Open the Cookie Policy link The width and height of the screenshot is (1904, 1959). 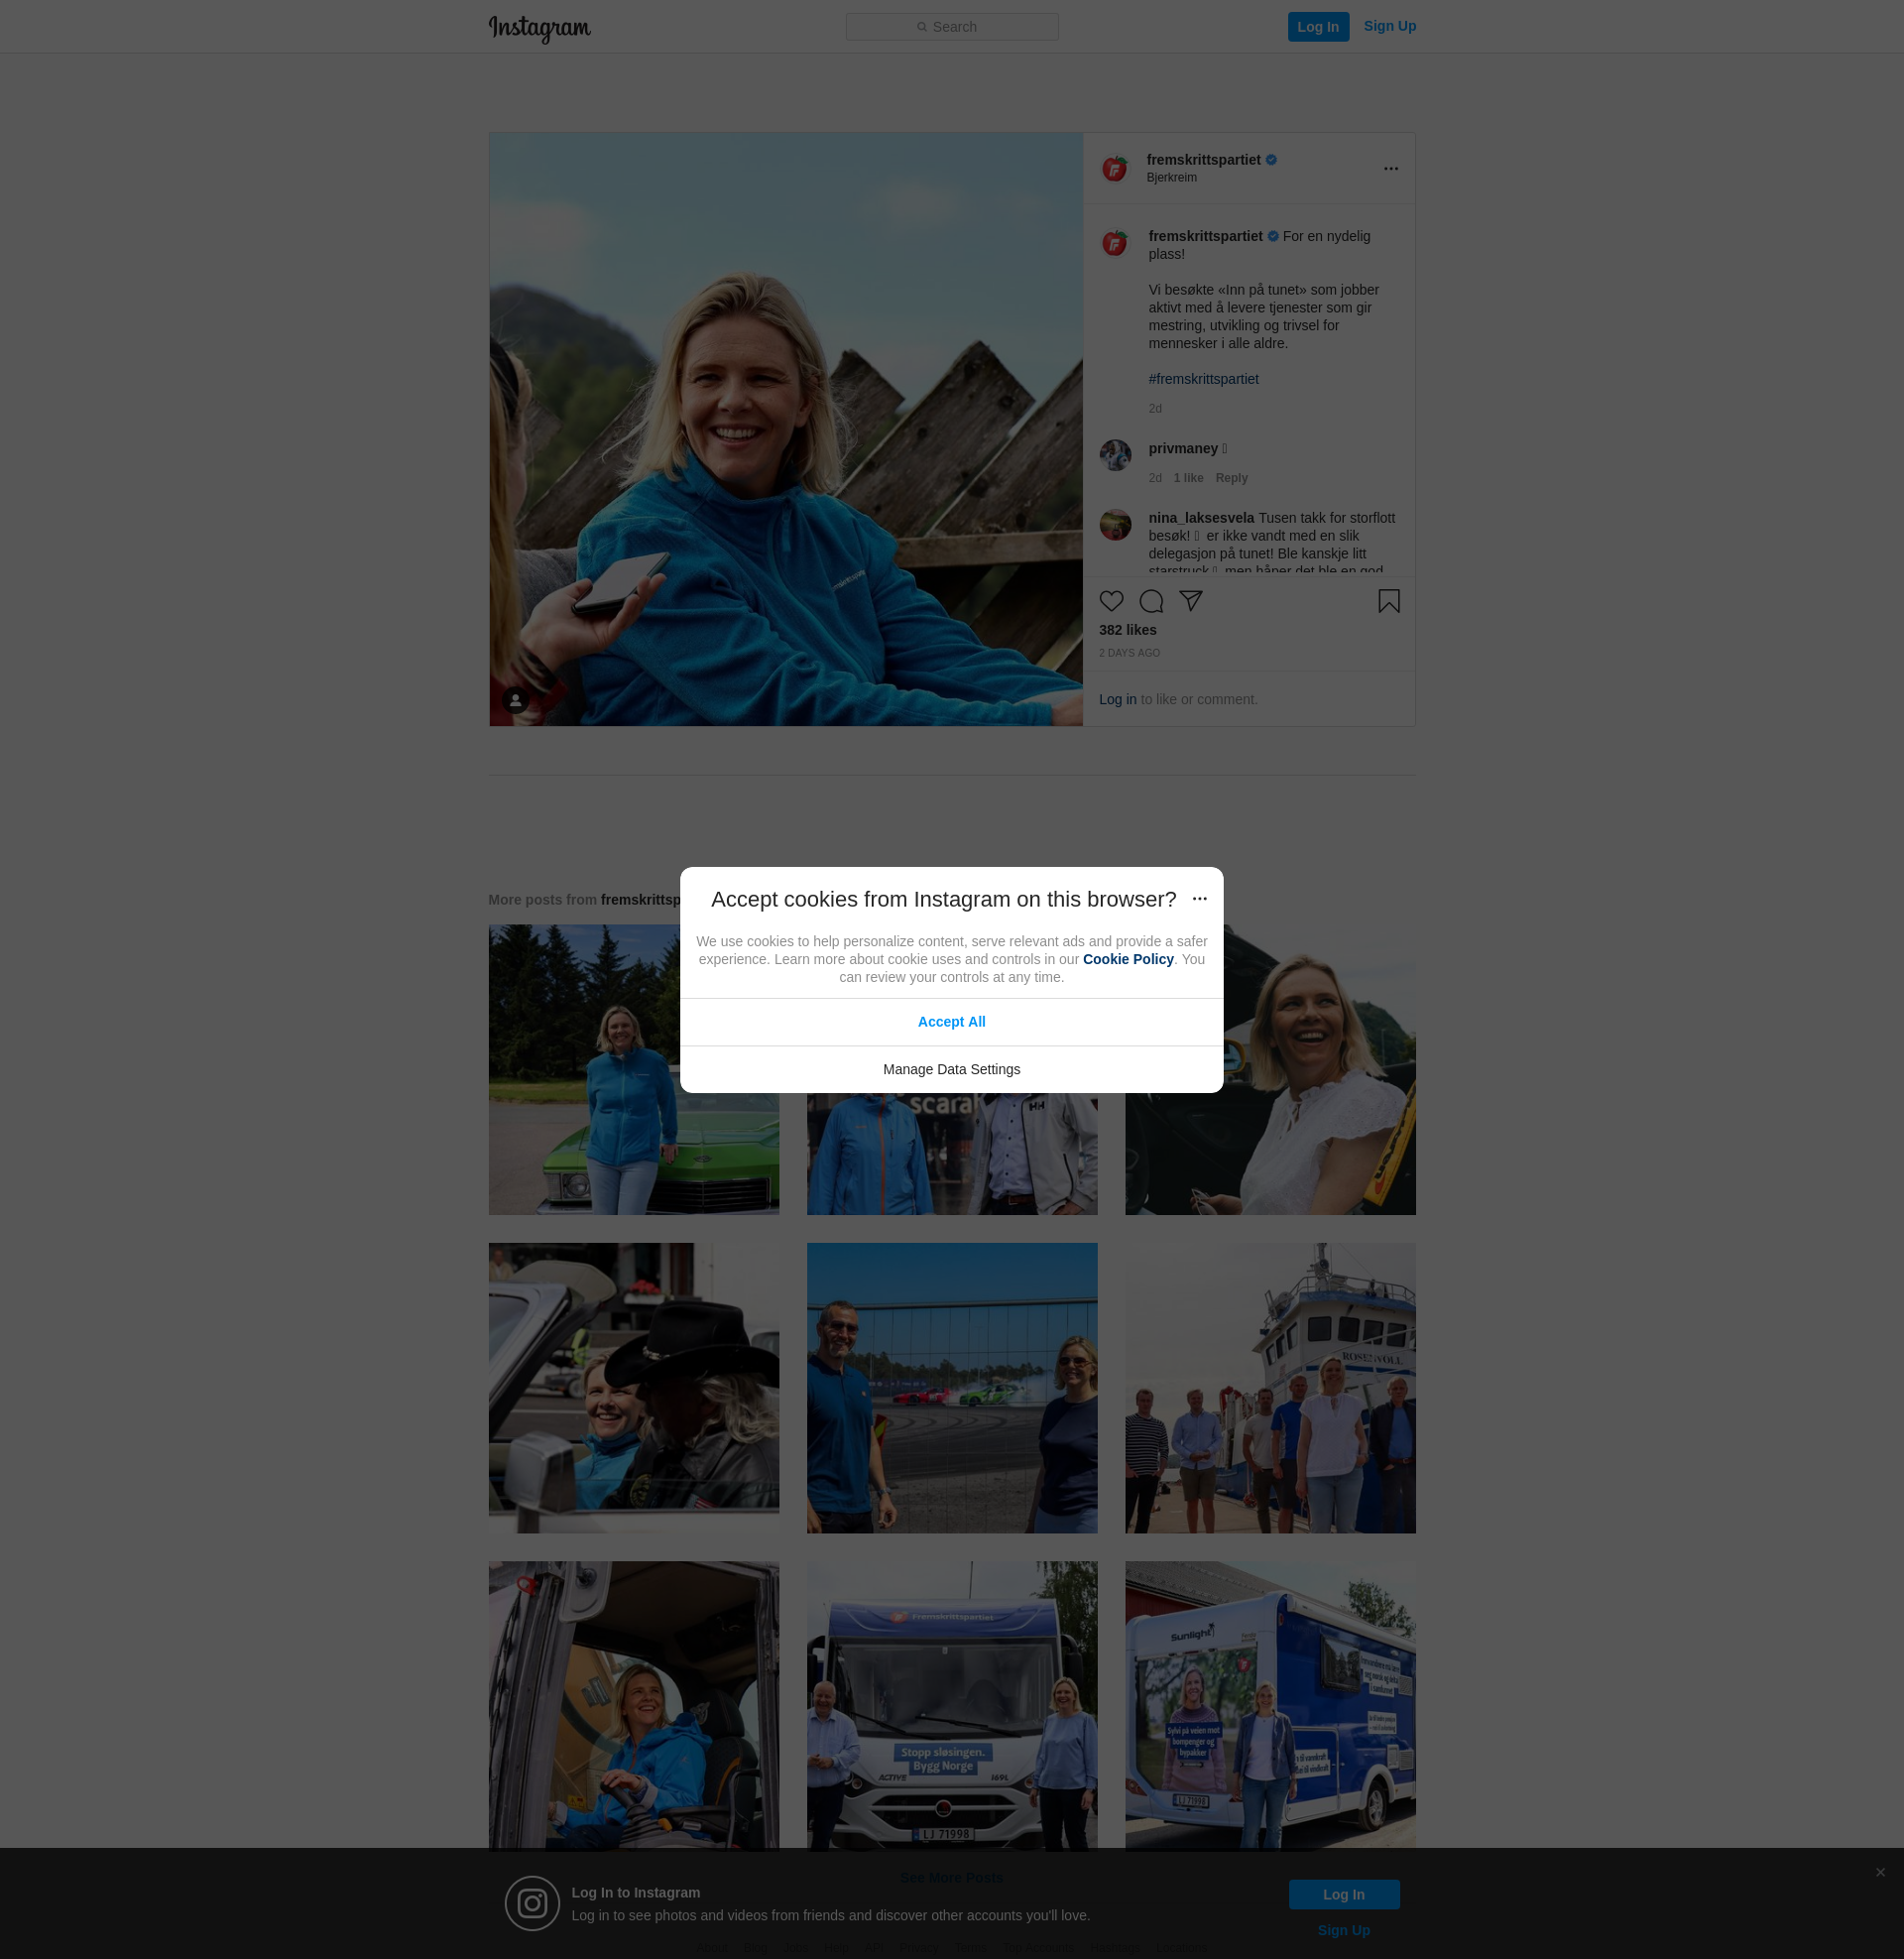point(1127,959)
